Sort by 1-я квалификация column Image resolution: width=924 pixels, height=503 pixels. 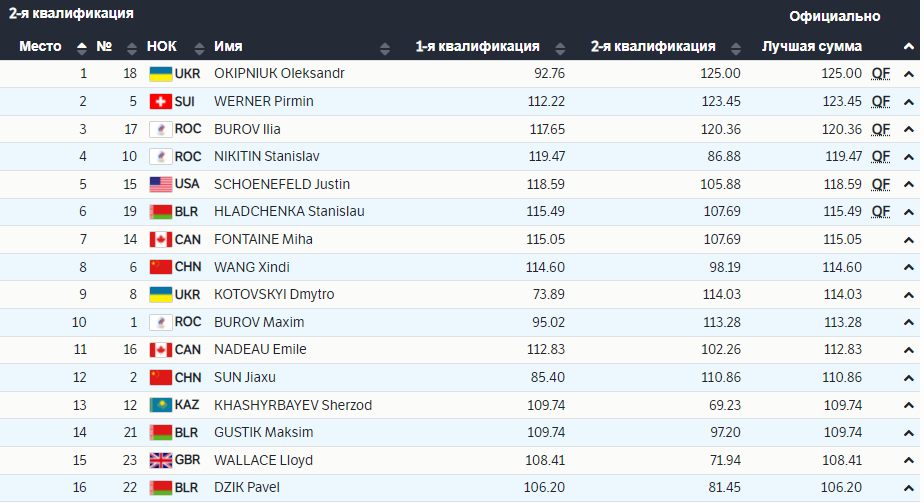point(559,47)
